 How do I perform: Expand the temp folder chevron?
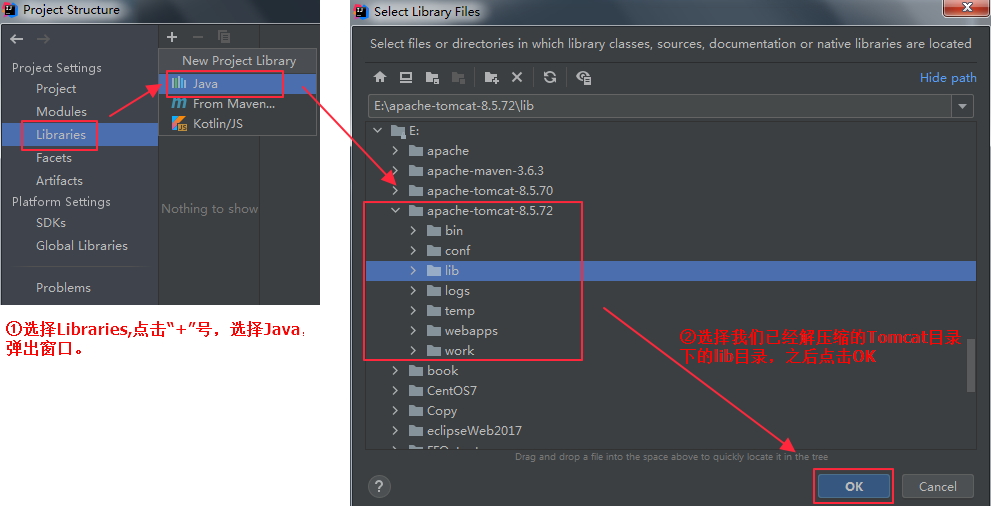pyautogui.click(x=413, y=310)
